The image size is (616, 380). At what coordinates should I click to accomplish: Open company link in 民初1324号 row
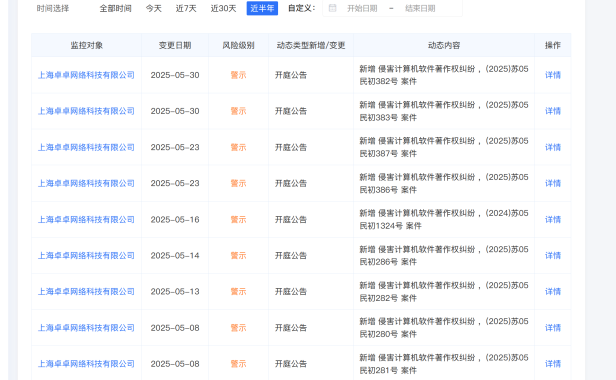86,220
